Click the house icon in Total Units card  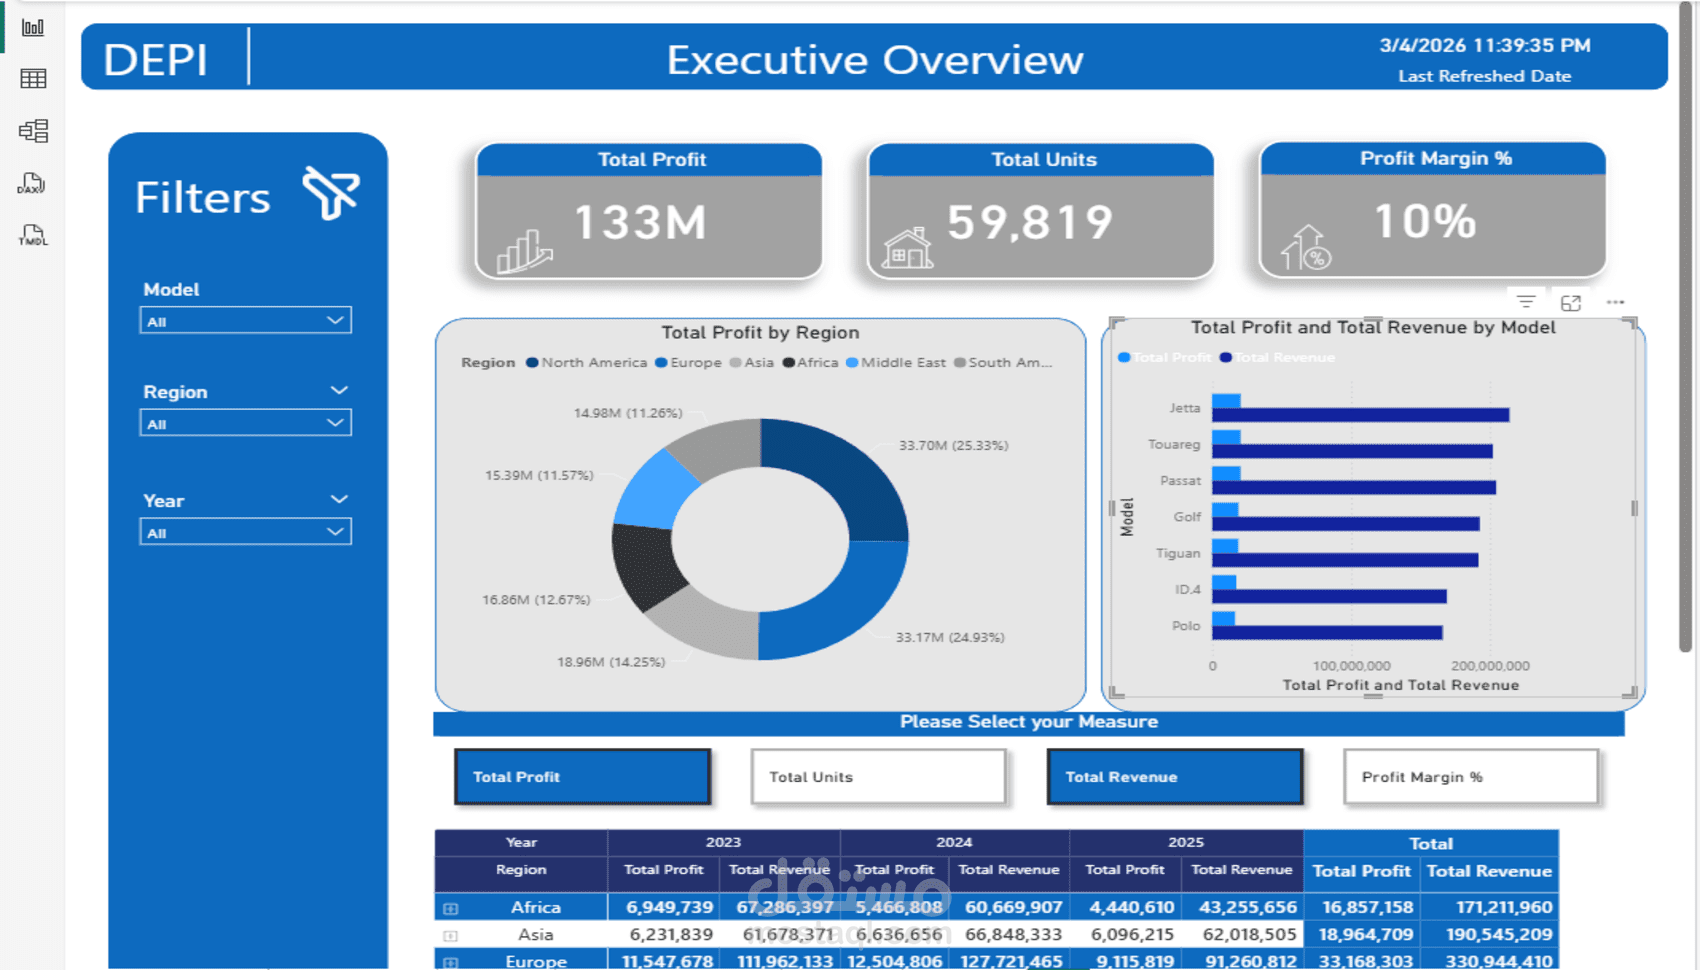[x=907, y=248]
